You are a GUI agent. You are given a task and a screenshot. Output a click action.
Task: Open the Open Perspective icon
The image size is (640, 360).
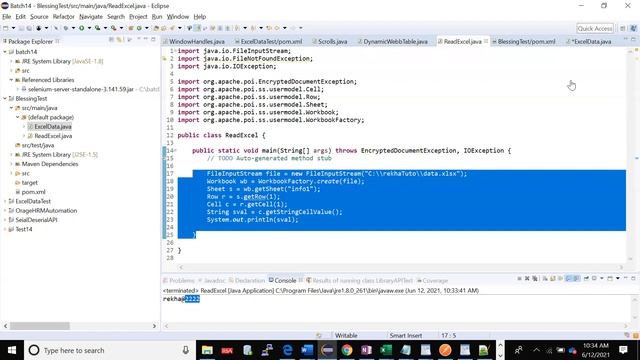(622, 28)
